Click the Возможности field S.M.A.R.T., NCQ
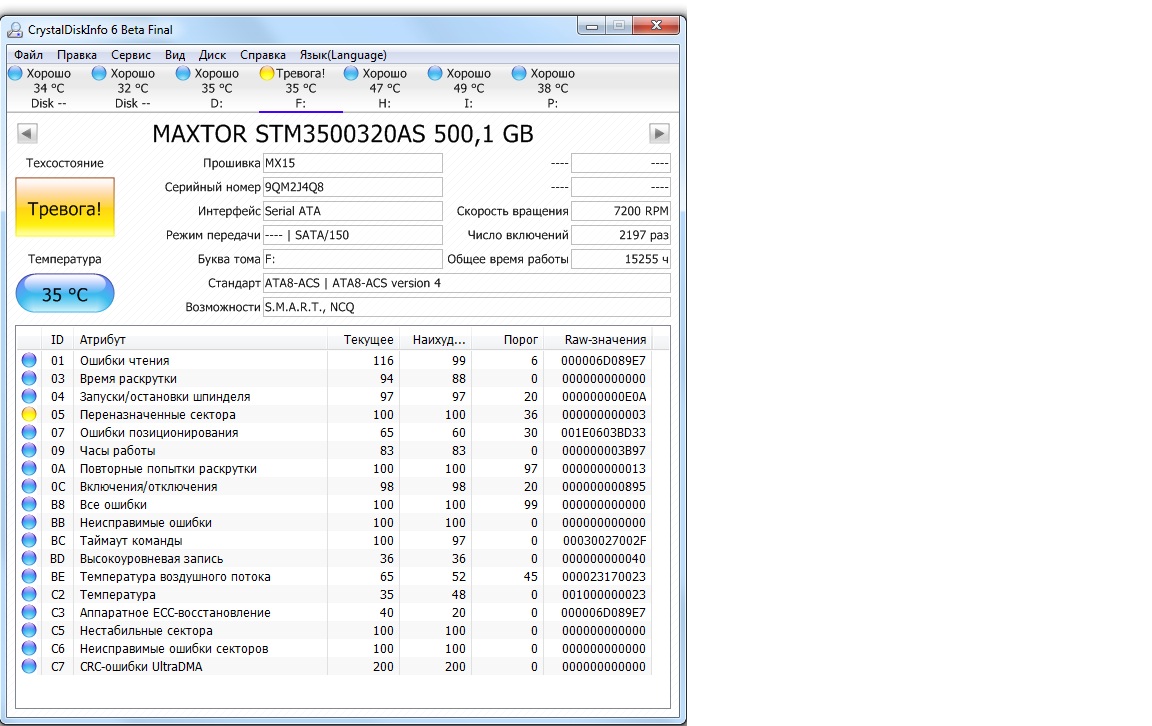Image resolution: width=1152 pixels, height=726 pixels. 467,307
